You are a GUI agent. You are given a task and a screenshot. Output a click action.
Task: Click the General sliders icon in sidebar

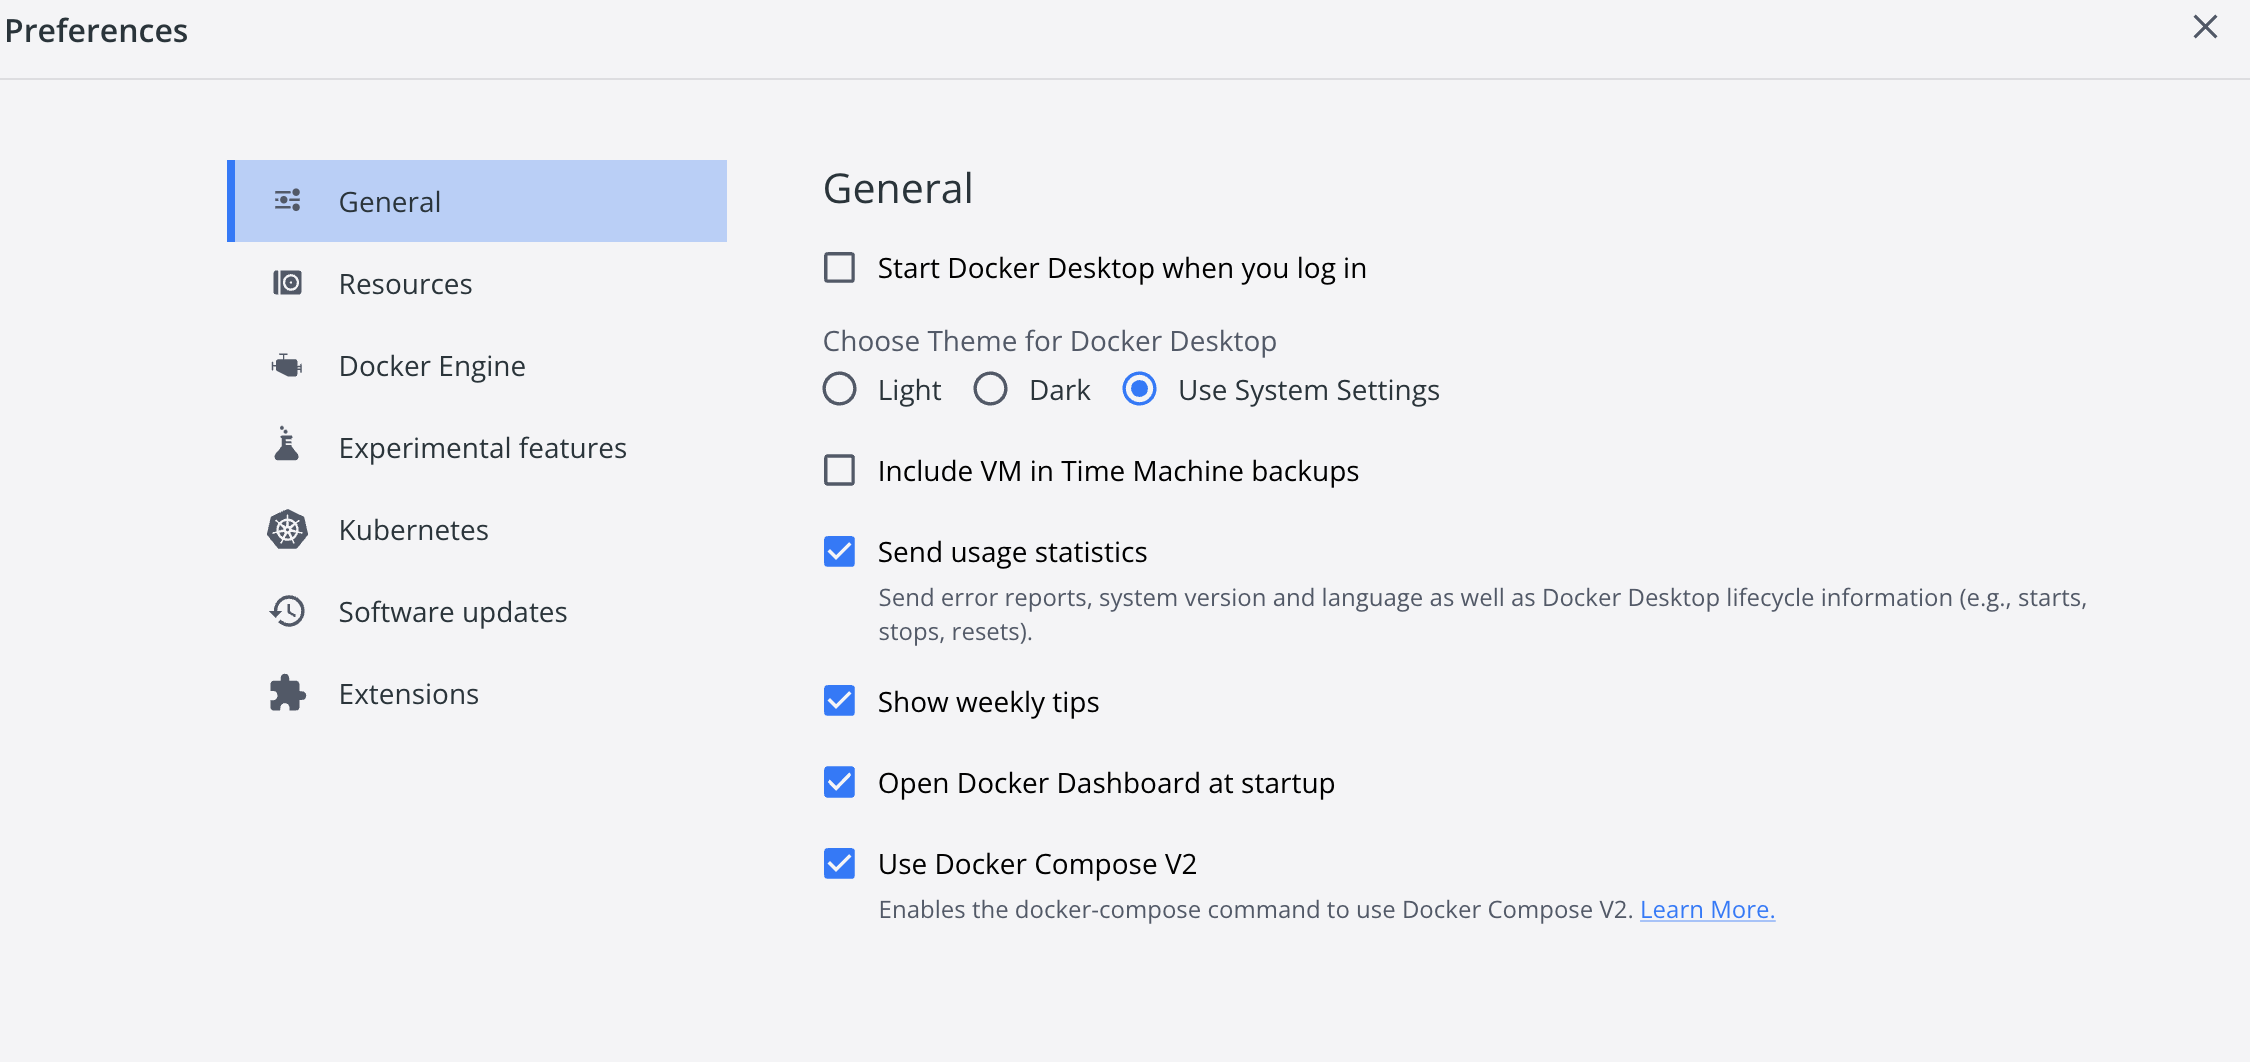click(x=288, y=201)
